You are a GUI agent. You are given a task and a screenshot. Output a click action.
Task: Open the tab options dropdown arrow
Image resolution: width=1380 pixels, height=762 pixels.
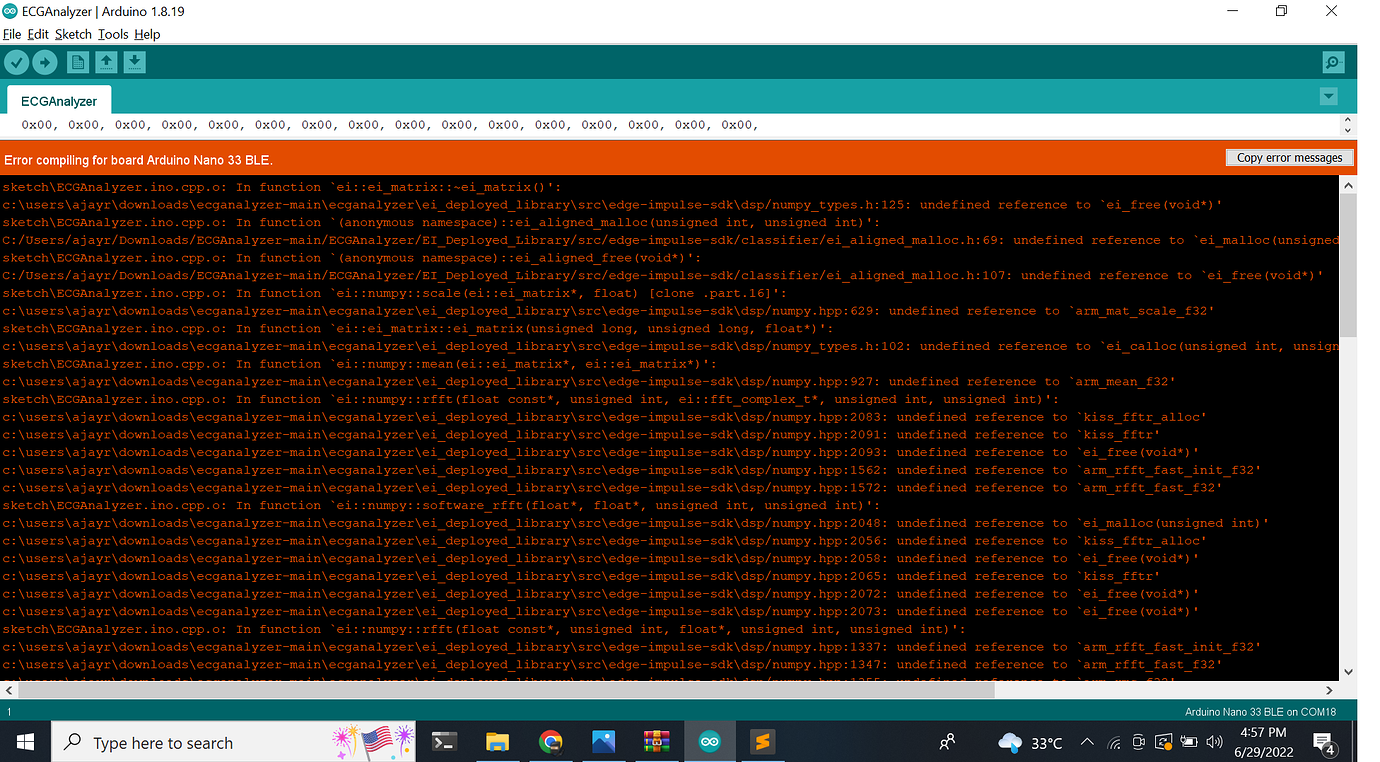1328,96
